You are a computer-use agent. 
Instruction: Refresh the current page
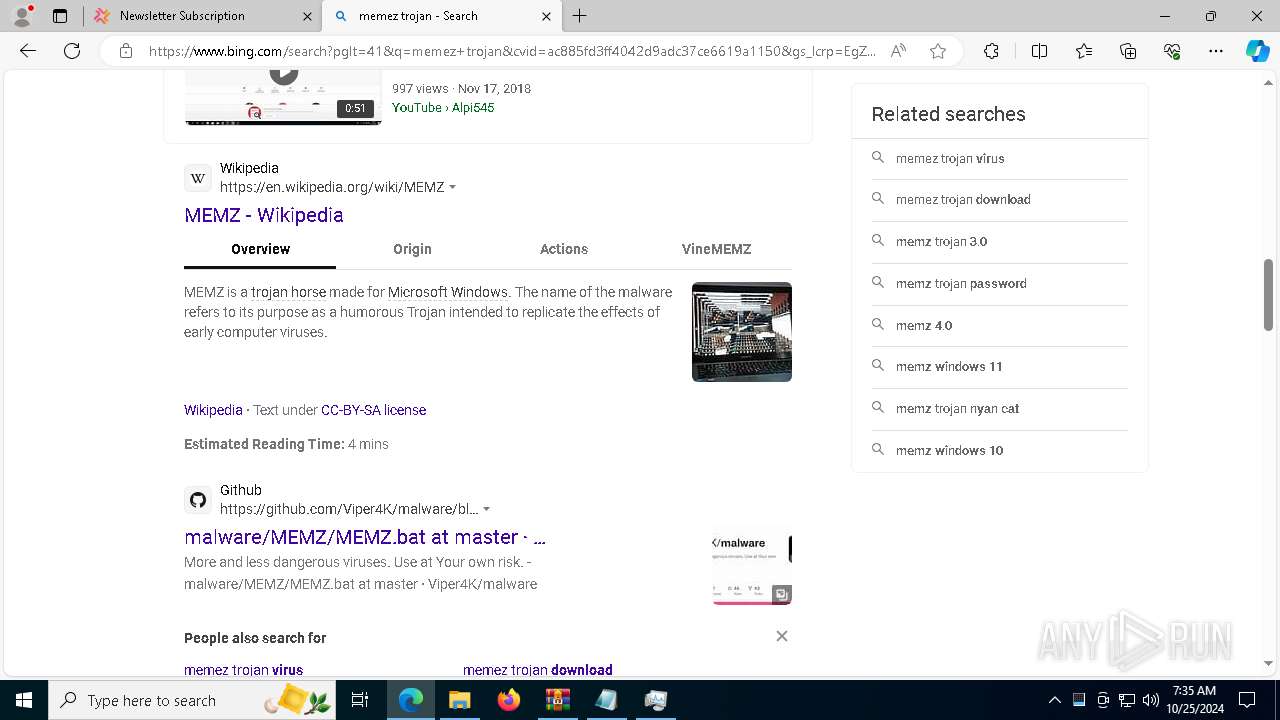click(72, 51)
